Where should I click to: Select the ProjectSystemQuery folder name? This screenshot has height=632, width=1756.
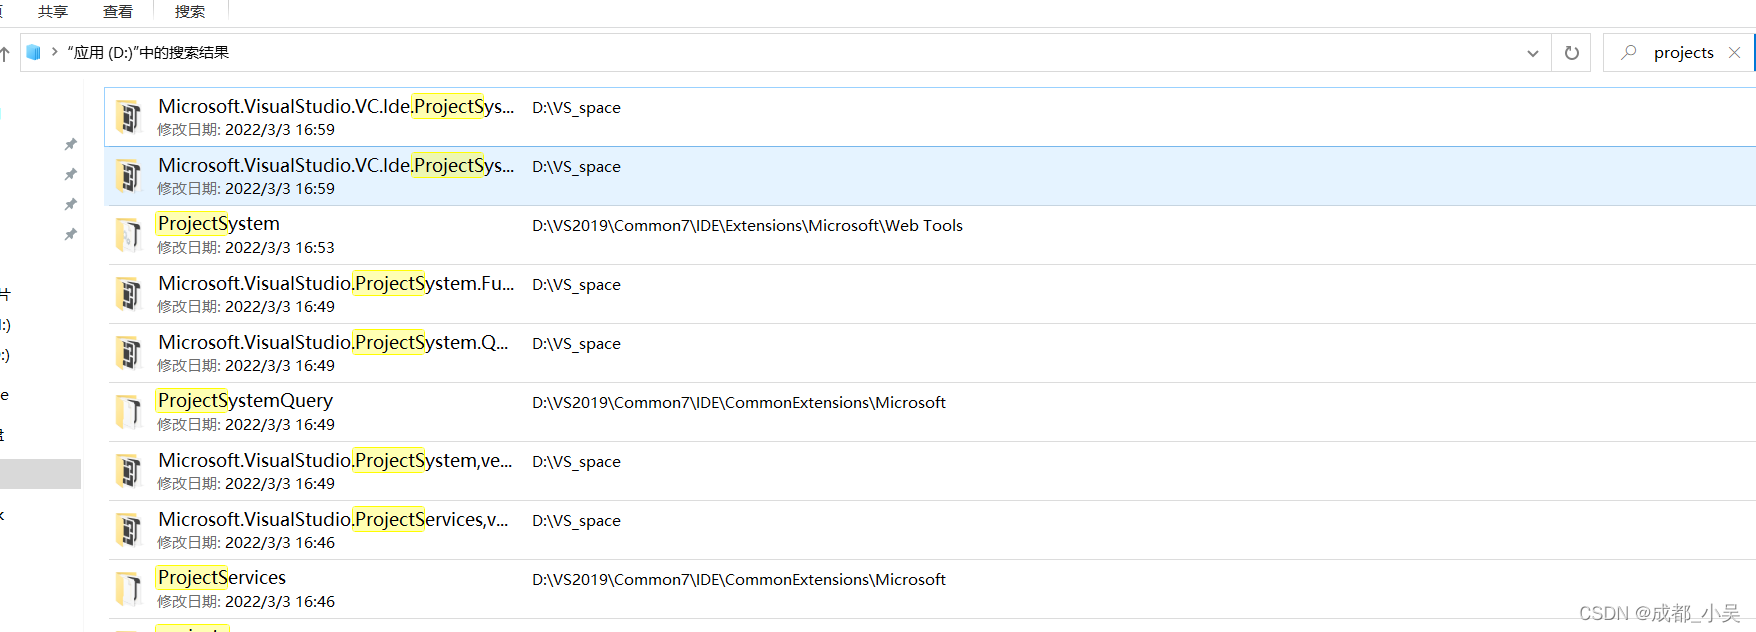[245, 401]
